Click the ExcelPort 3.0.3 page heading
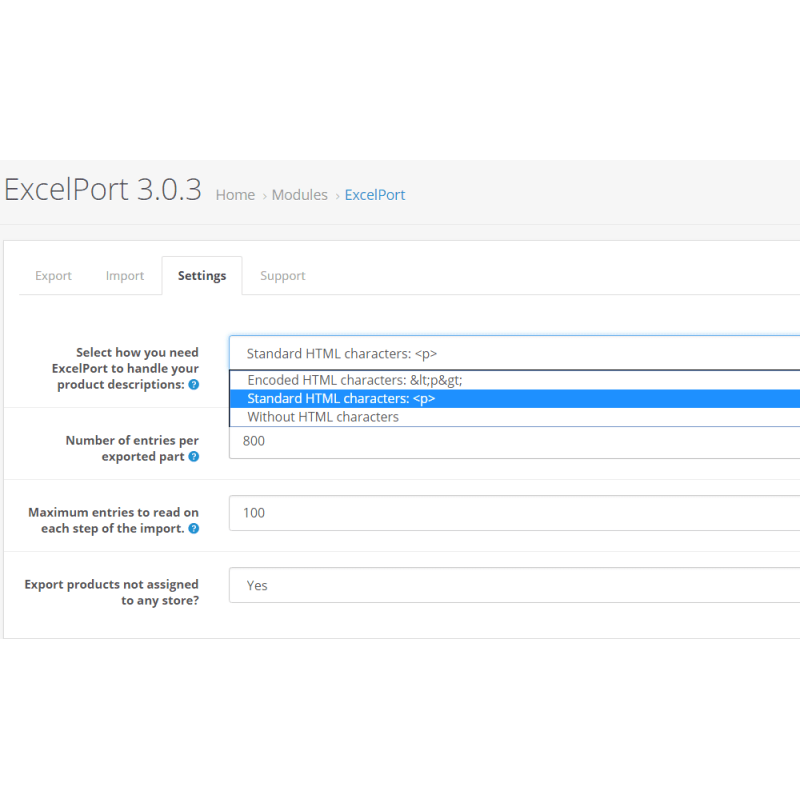The image size is (800, 800). click(103, 190)
